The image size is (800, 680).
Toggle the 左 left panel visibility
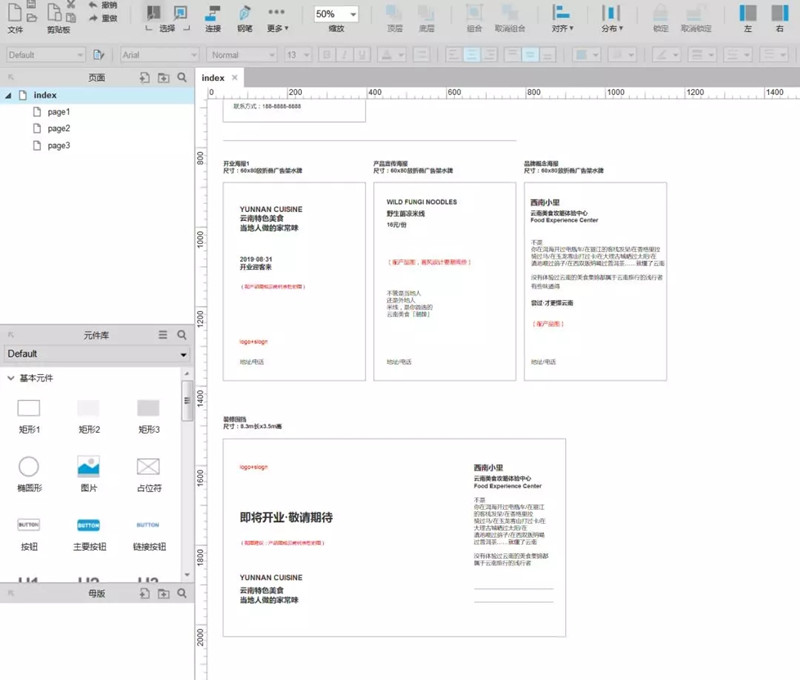pos(748,17)
